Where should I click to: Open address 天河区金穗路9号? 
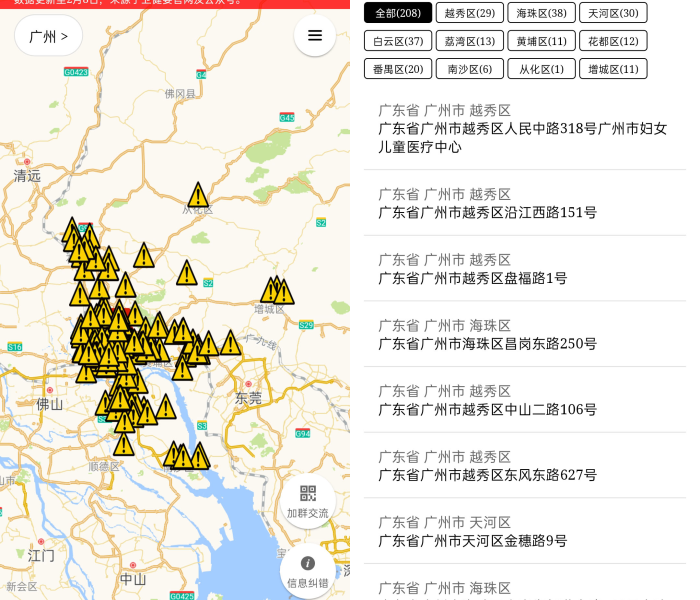coord(525,531)
